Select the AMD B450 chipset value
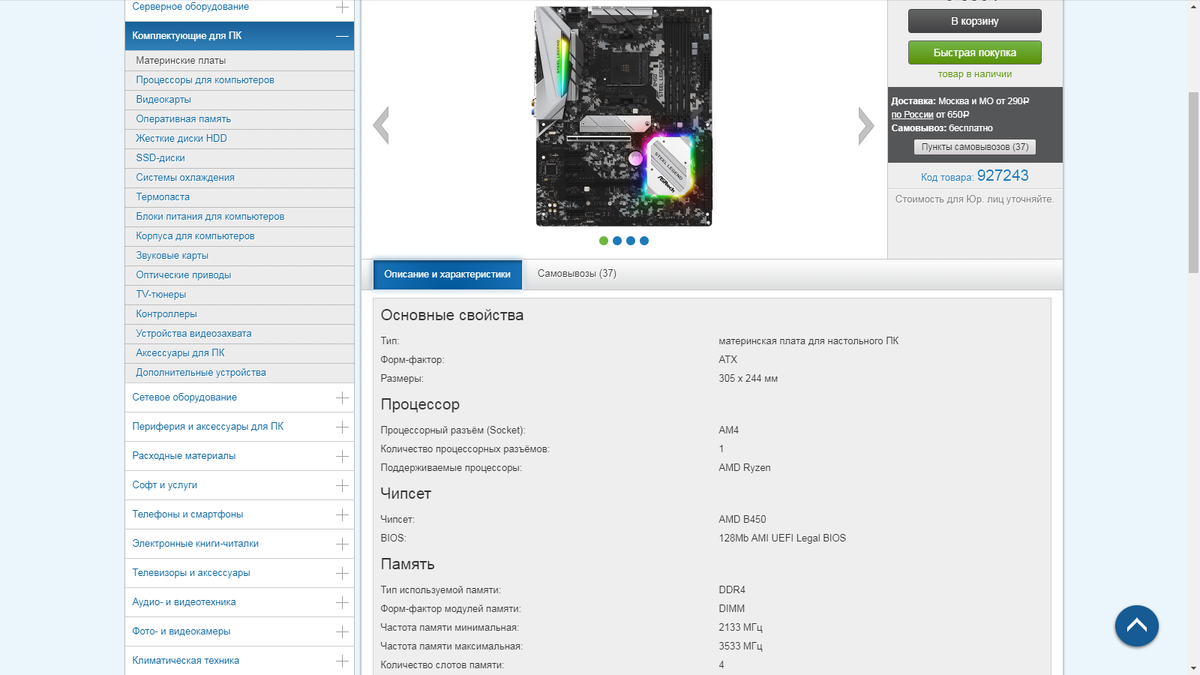 pos(743,520)
